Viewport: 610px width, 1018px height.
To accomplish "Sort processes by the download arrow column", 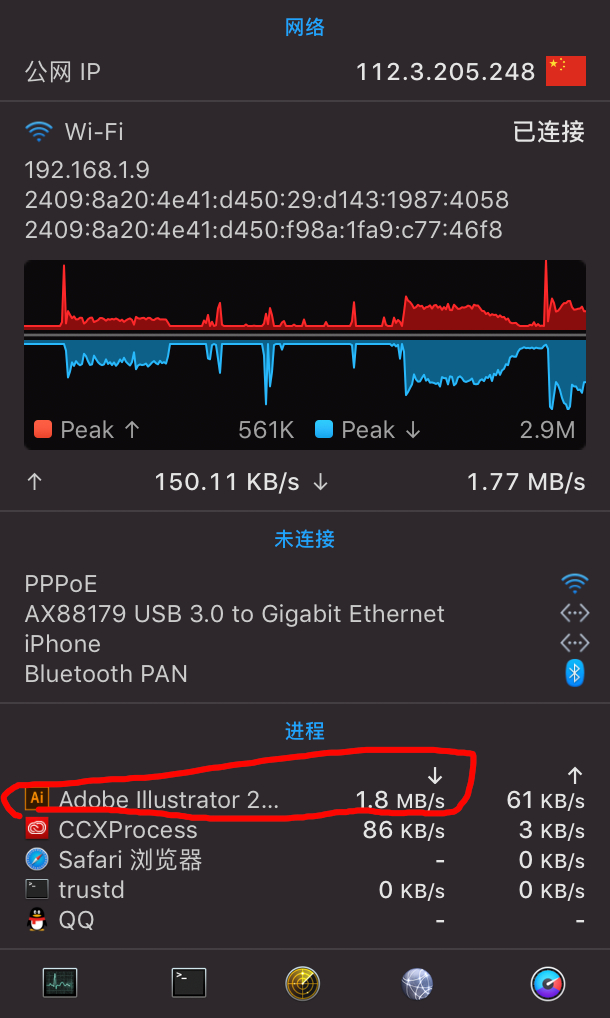I will click(435, 775).
